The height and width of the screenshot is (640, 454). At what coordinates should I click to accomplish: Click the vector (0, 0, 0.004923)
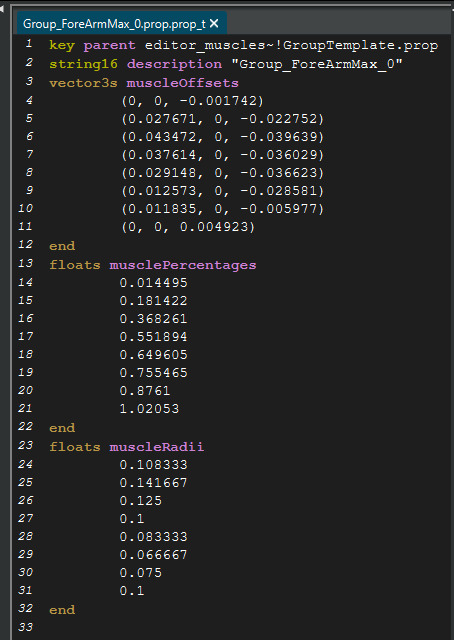click(188, 227)
